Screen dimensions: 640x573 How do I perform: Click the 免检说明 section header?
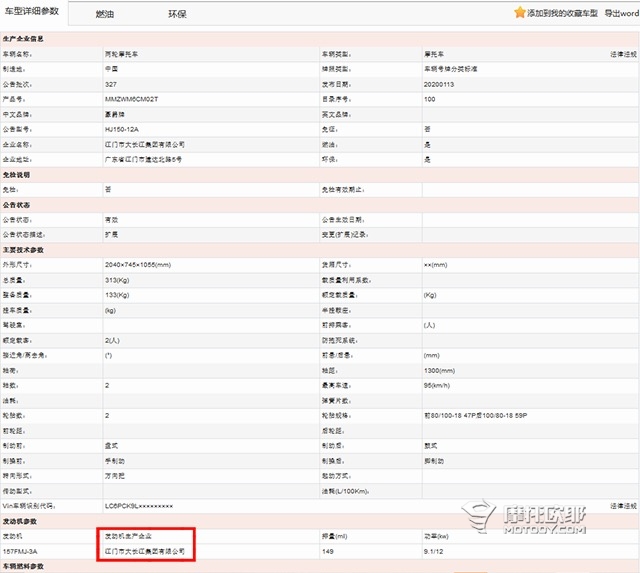(x=16, y=175)
